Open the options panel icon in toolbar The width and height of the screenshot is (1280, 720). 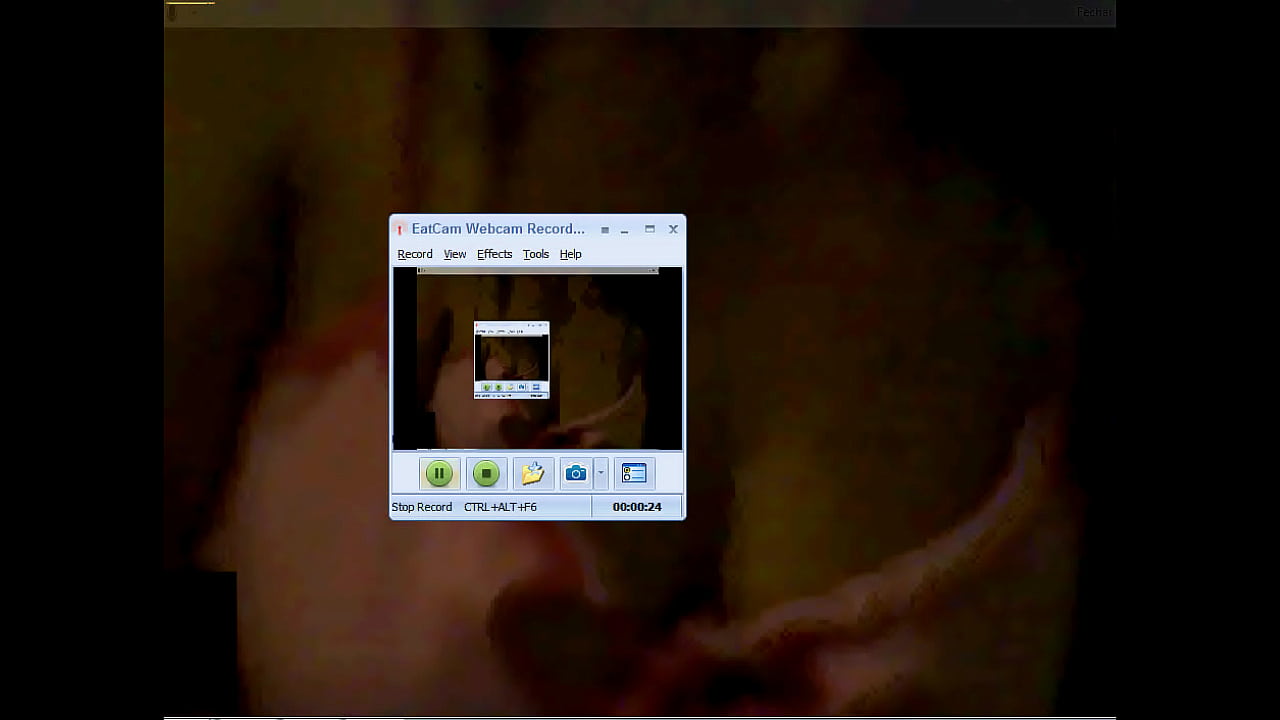coord(634,473)
